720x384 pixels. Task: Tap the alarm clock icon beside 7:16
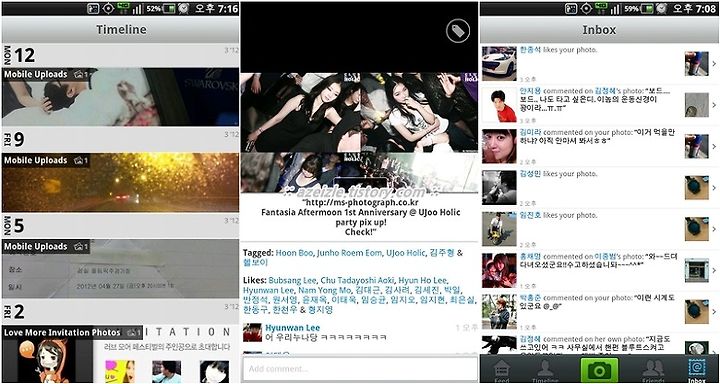[x=184, y=8]
